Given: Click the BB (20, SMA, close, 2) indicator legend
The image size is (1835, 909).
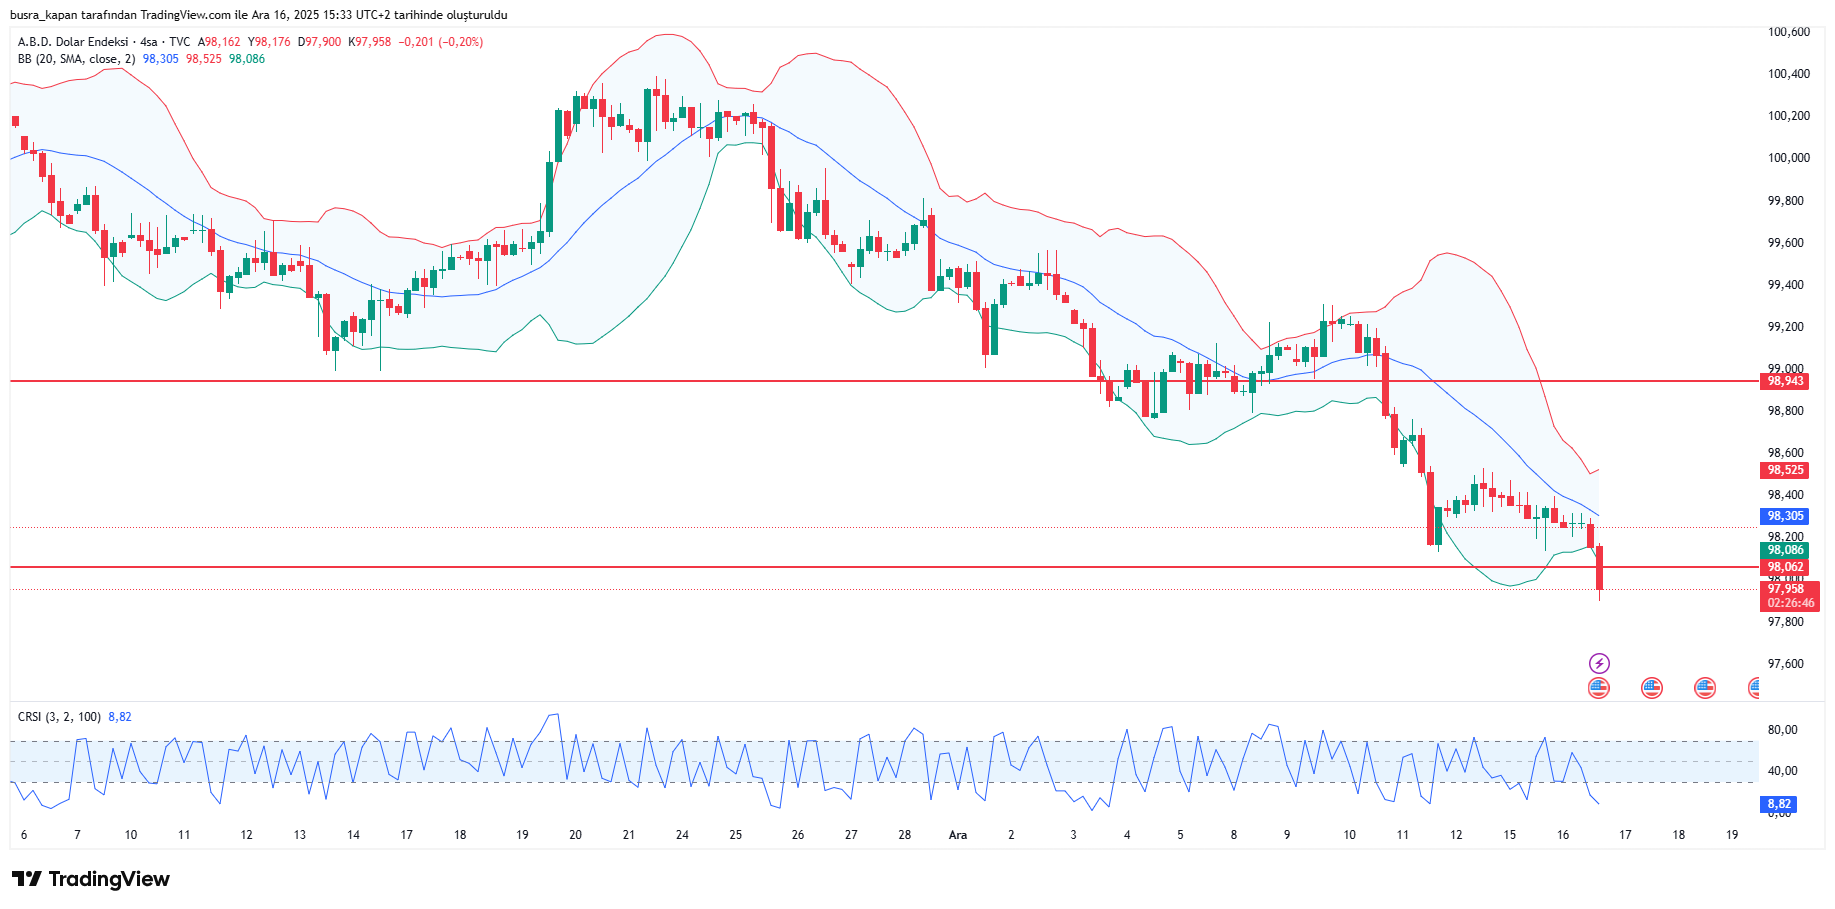Looking at the screenshot, I should pos(76,59).
